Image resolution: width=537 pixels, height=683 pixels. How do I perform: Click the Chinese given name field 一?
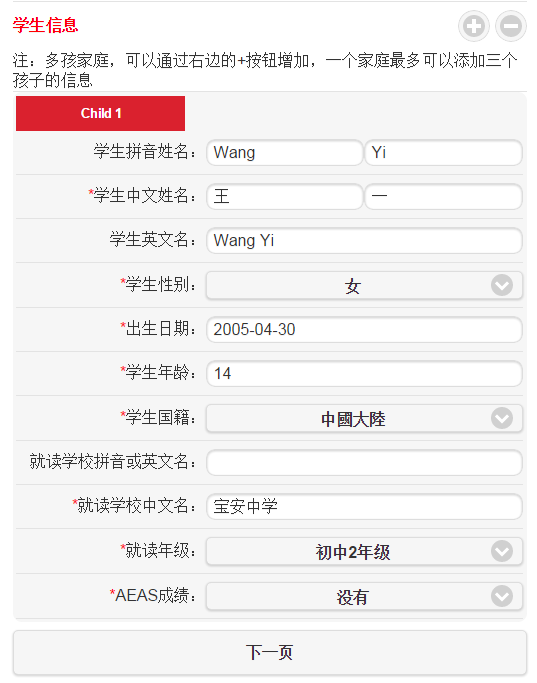click(x=443, y=196)
